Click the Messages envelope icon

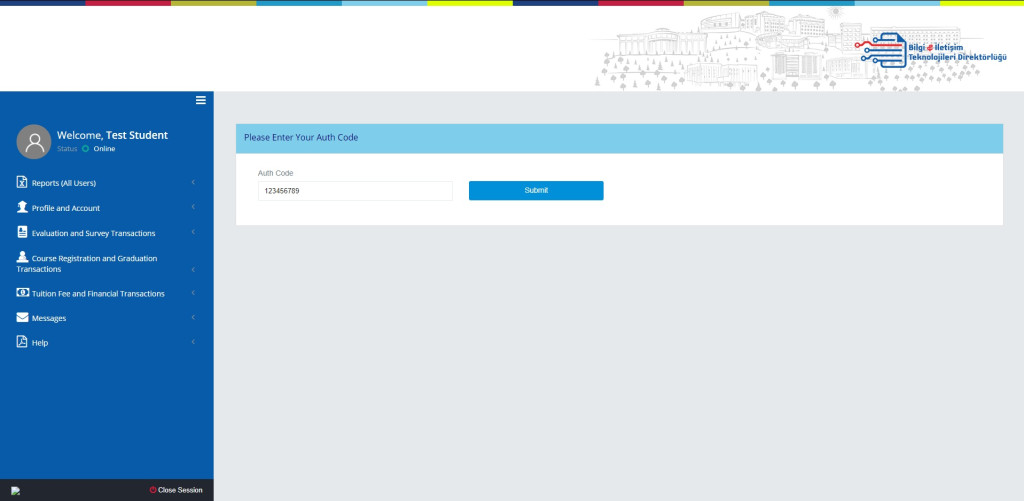(x=22, y=318)
